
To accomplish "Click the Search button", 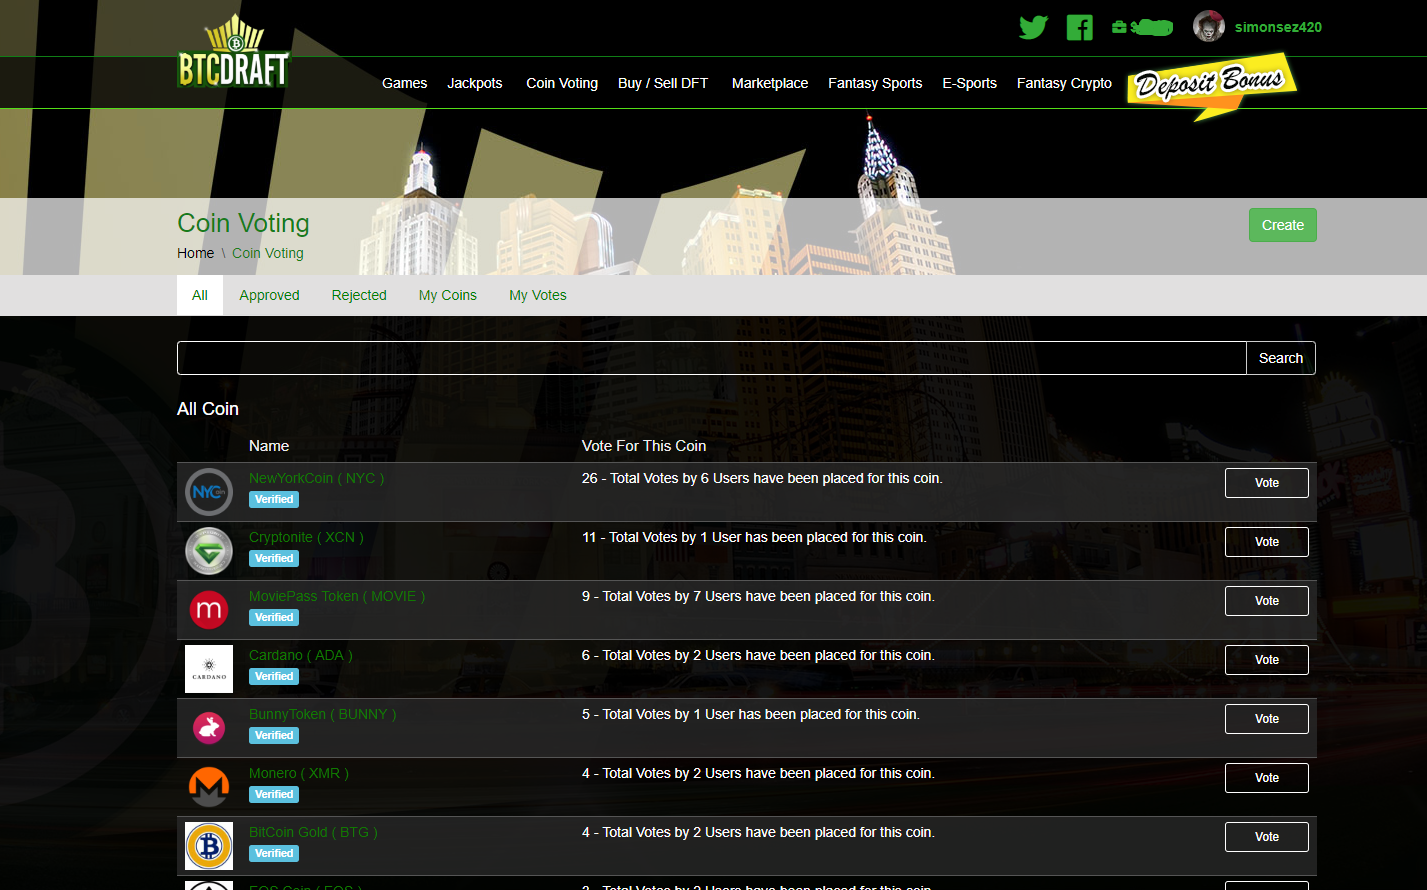I will (x=1281, y=358).
